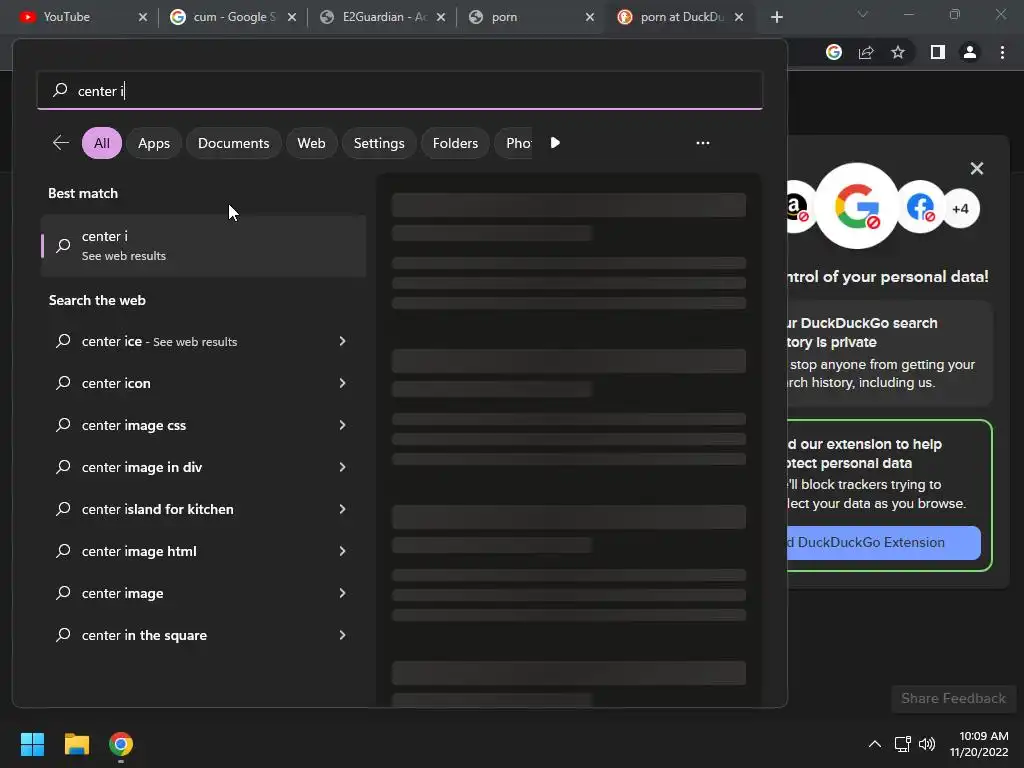This screenshot has height=768, width=1024.
Task: Click the Windows Start button
Action: coord(32,744)
